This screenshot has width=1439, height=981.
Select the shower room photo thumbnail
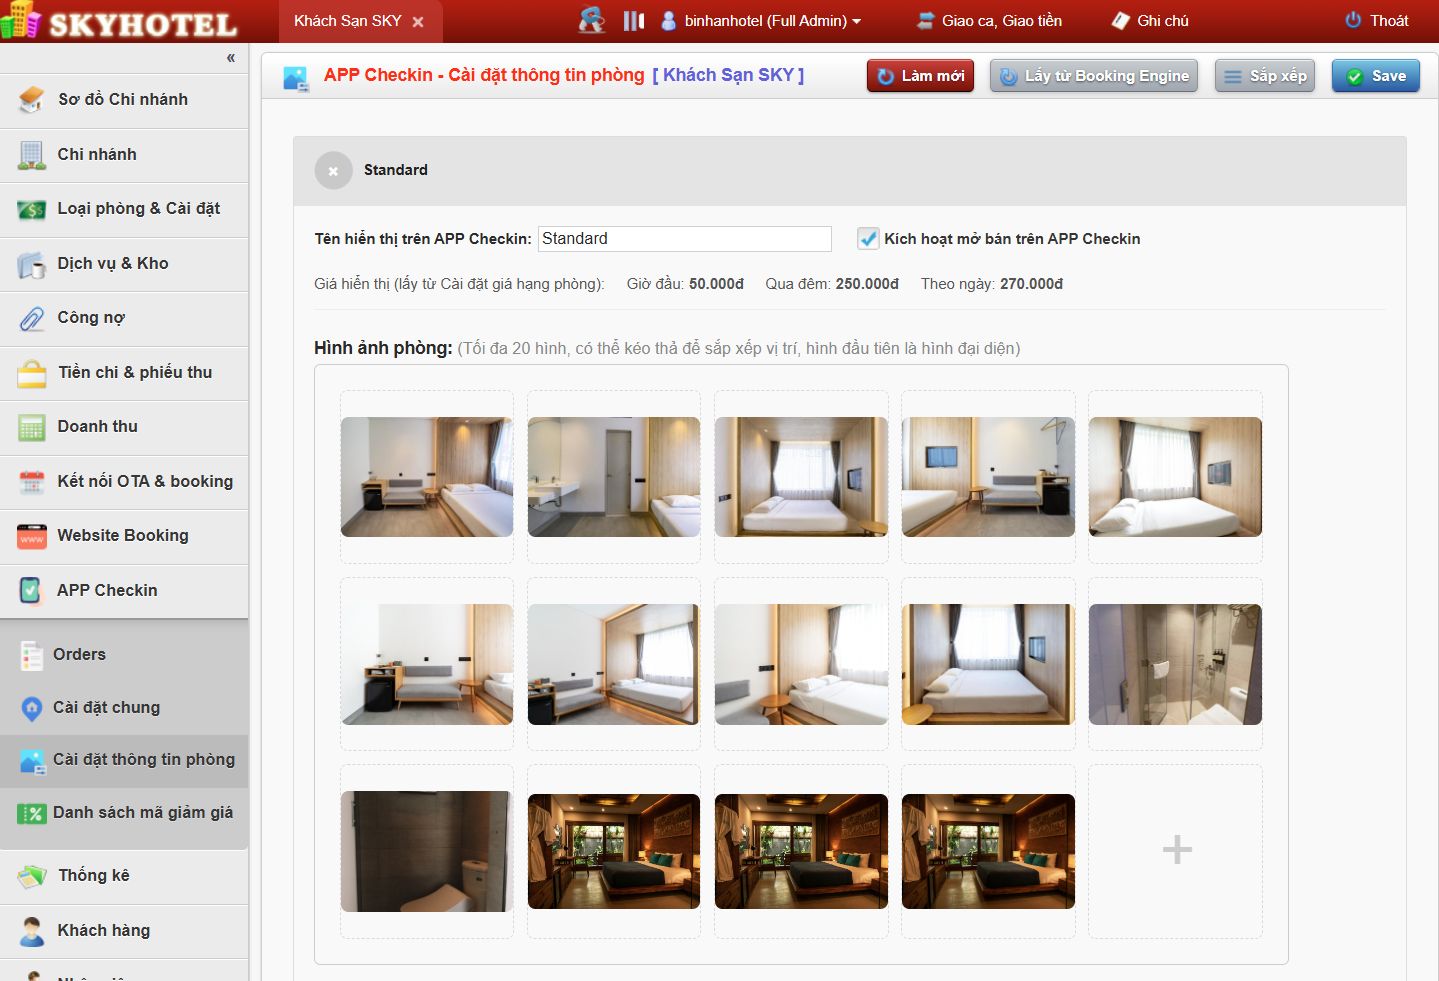1175,664
